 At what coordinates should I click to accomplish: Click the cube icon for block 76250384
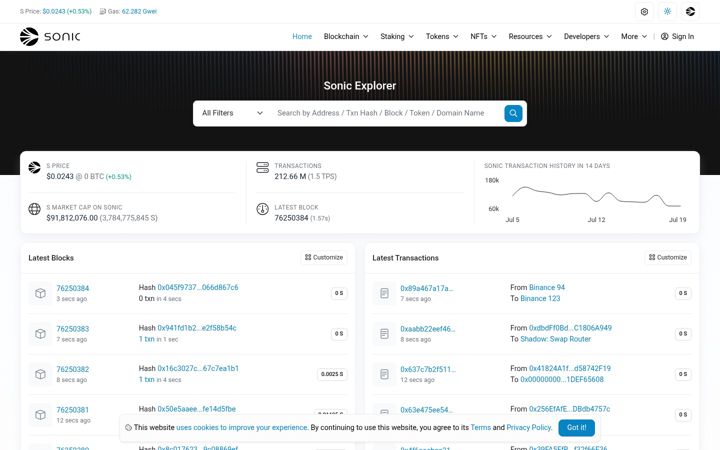(40, 293)
